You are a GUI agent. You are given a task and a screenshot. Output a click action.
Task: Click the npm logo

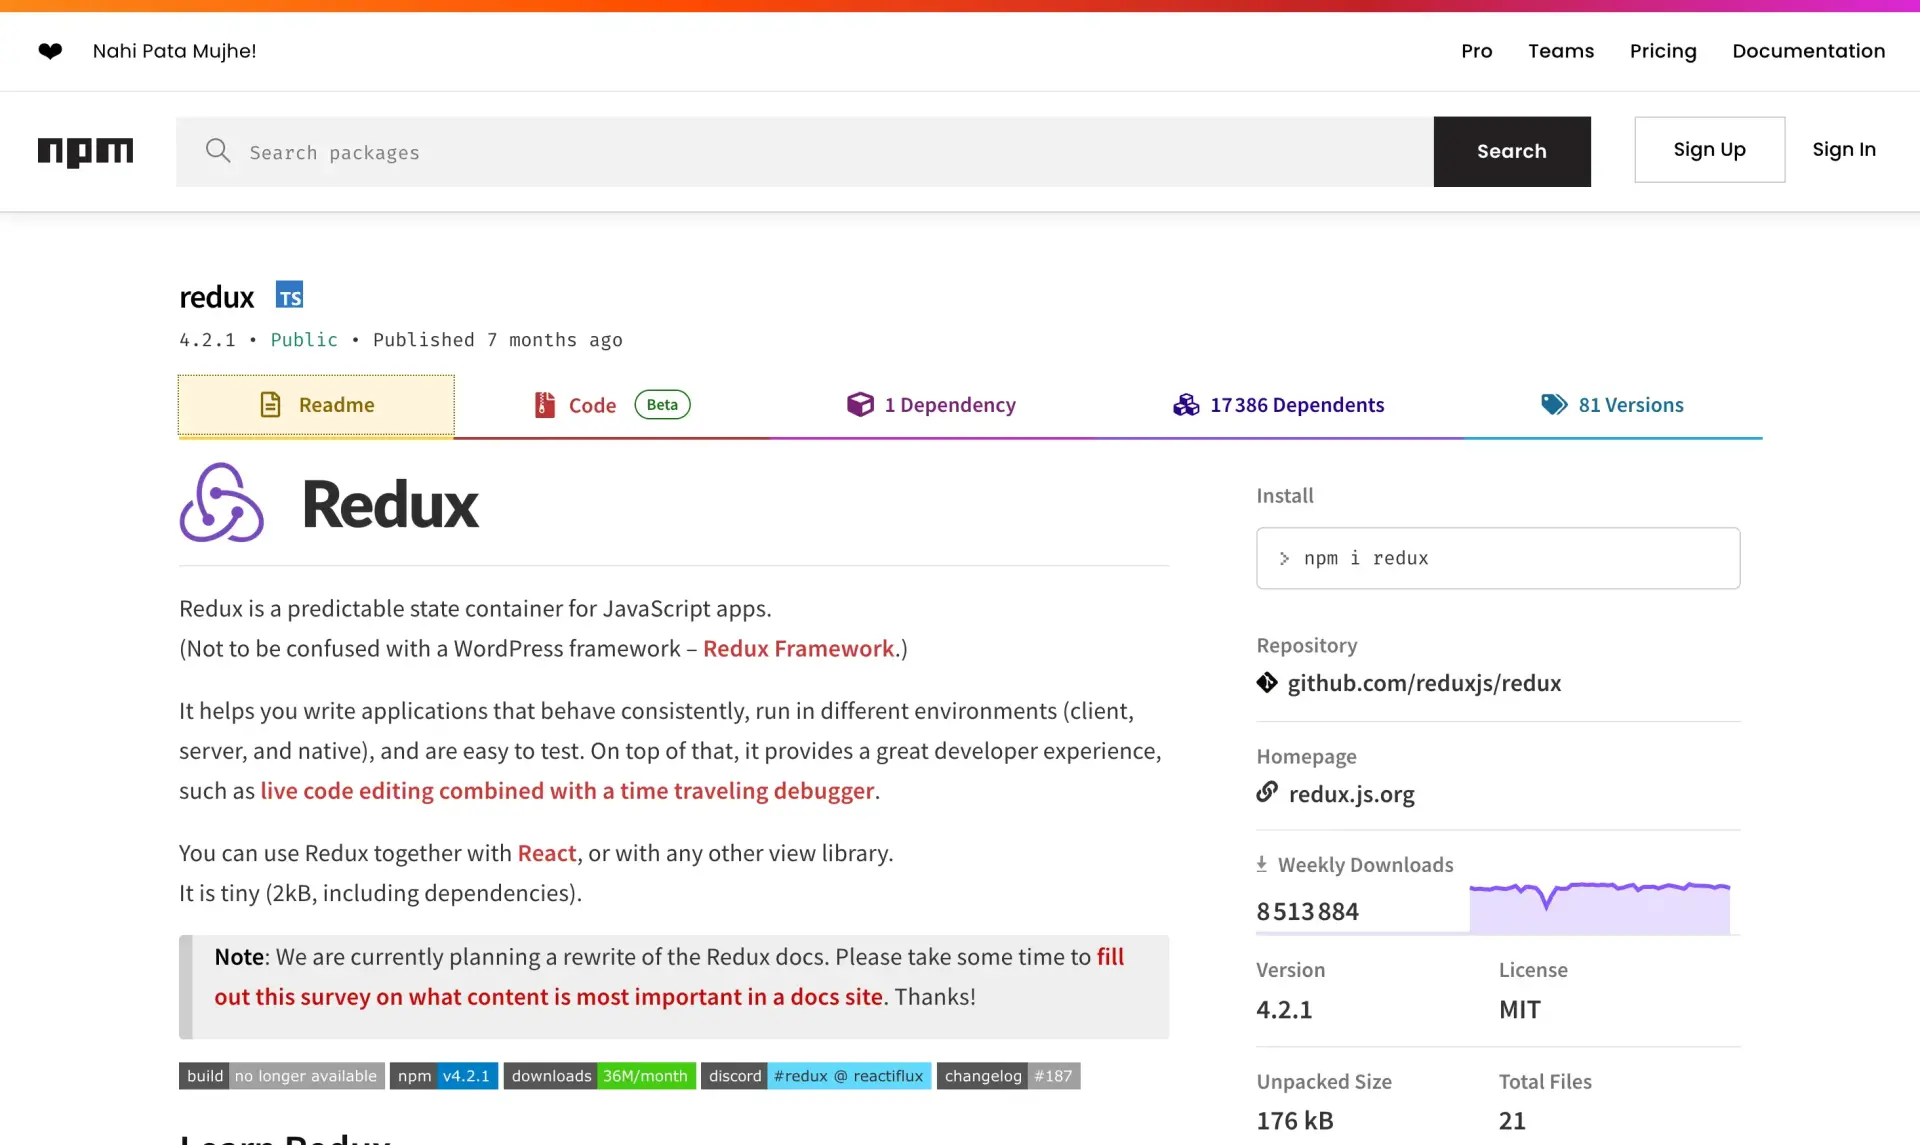(x=85, y=152)
